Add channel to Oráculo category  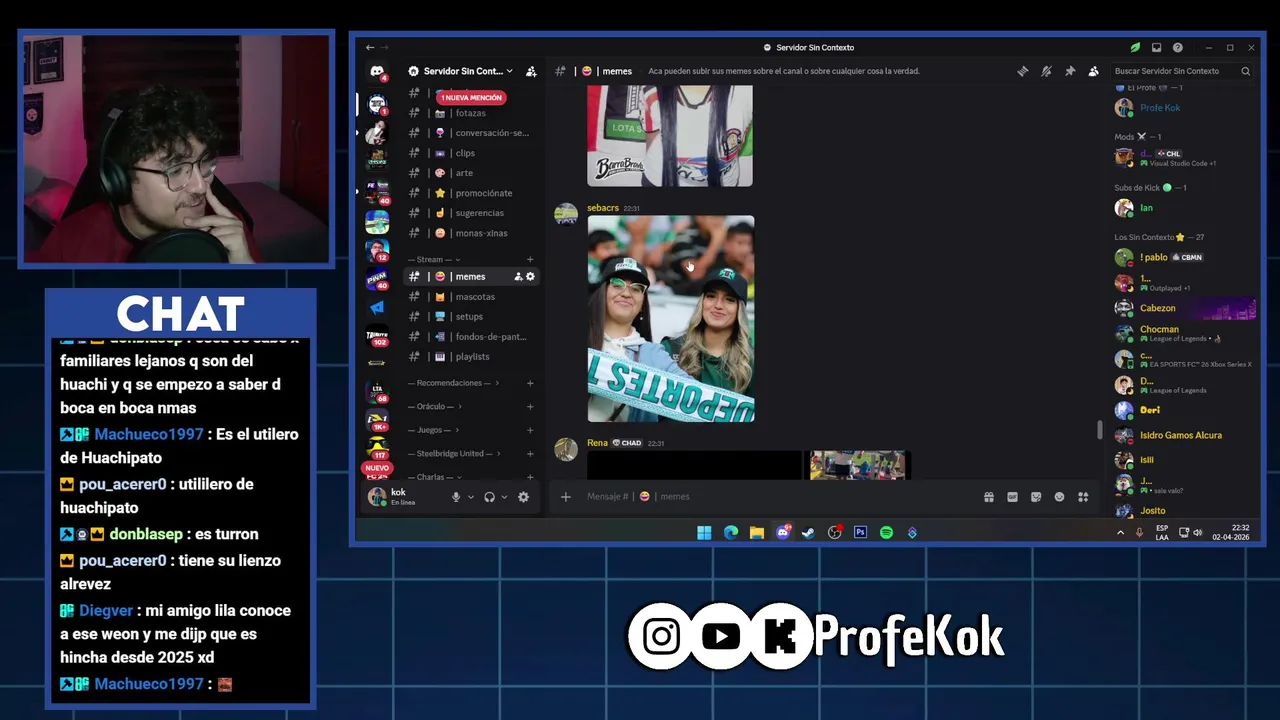pos(530,407)
